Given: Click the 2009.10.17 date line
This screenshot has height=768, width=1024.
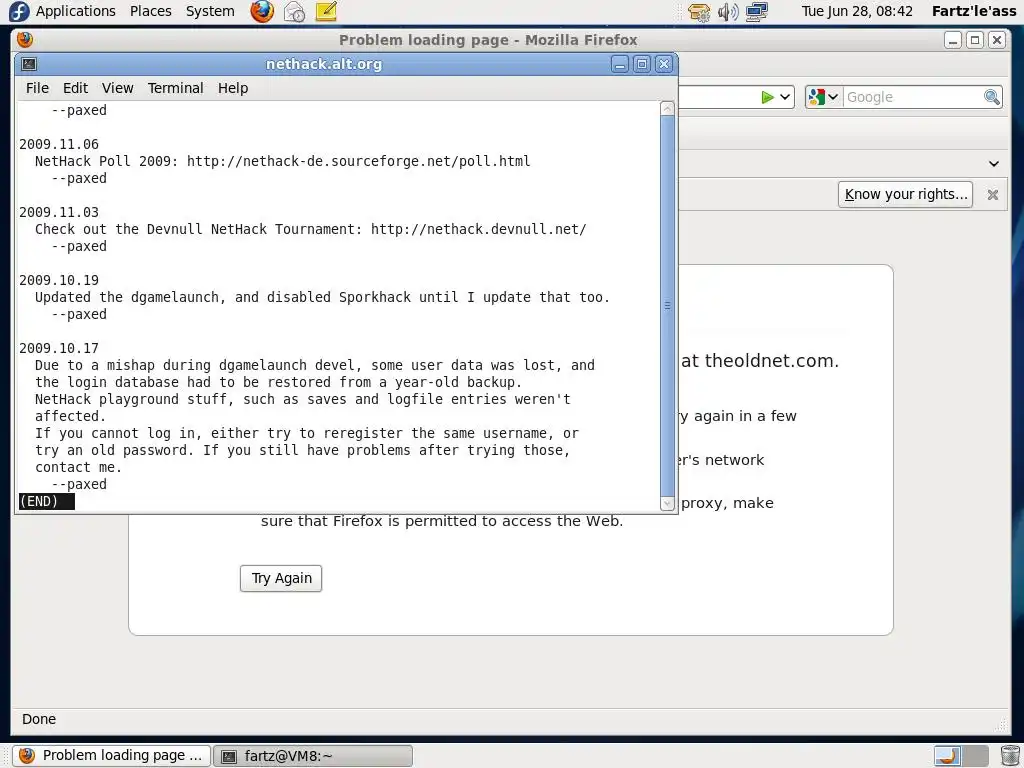Looking at the screenshot, I should (59, 348).
